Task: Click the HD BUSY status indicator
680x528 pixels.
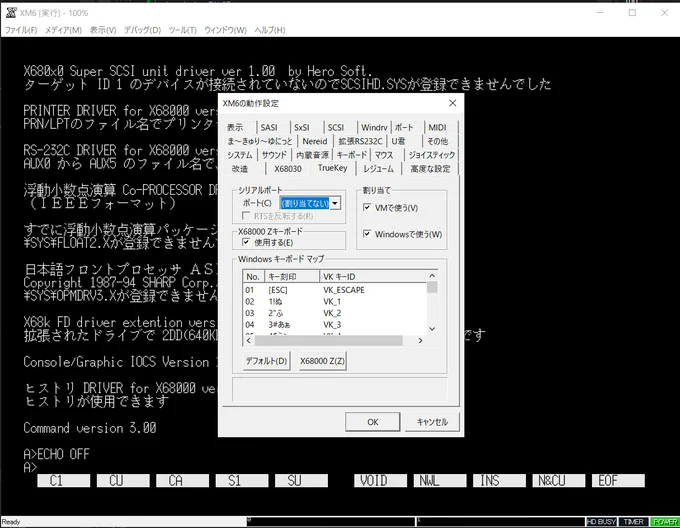Action: (601, 522)
